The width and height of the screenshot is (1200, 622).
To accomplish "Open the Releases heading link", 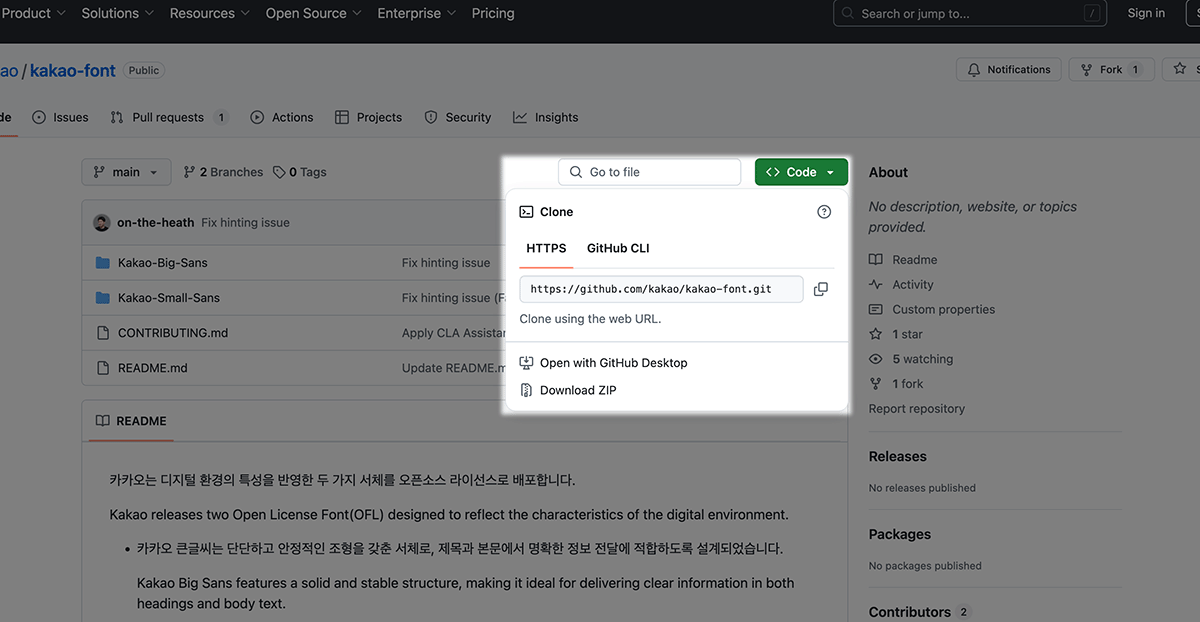I will (x=898, y=456).
